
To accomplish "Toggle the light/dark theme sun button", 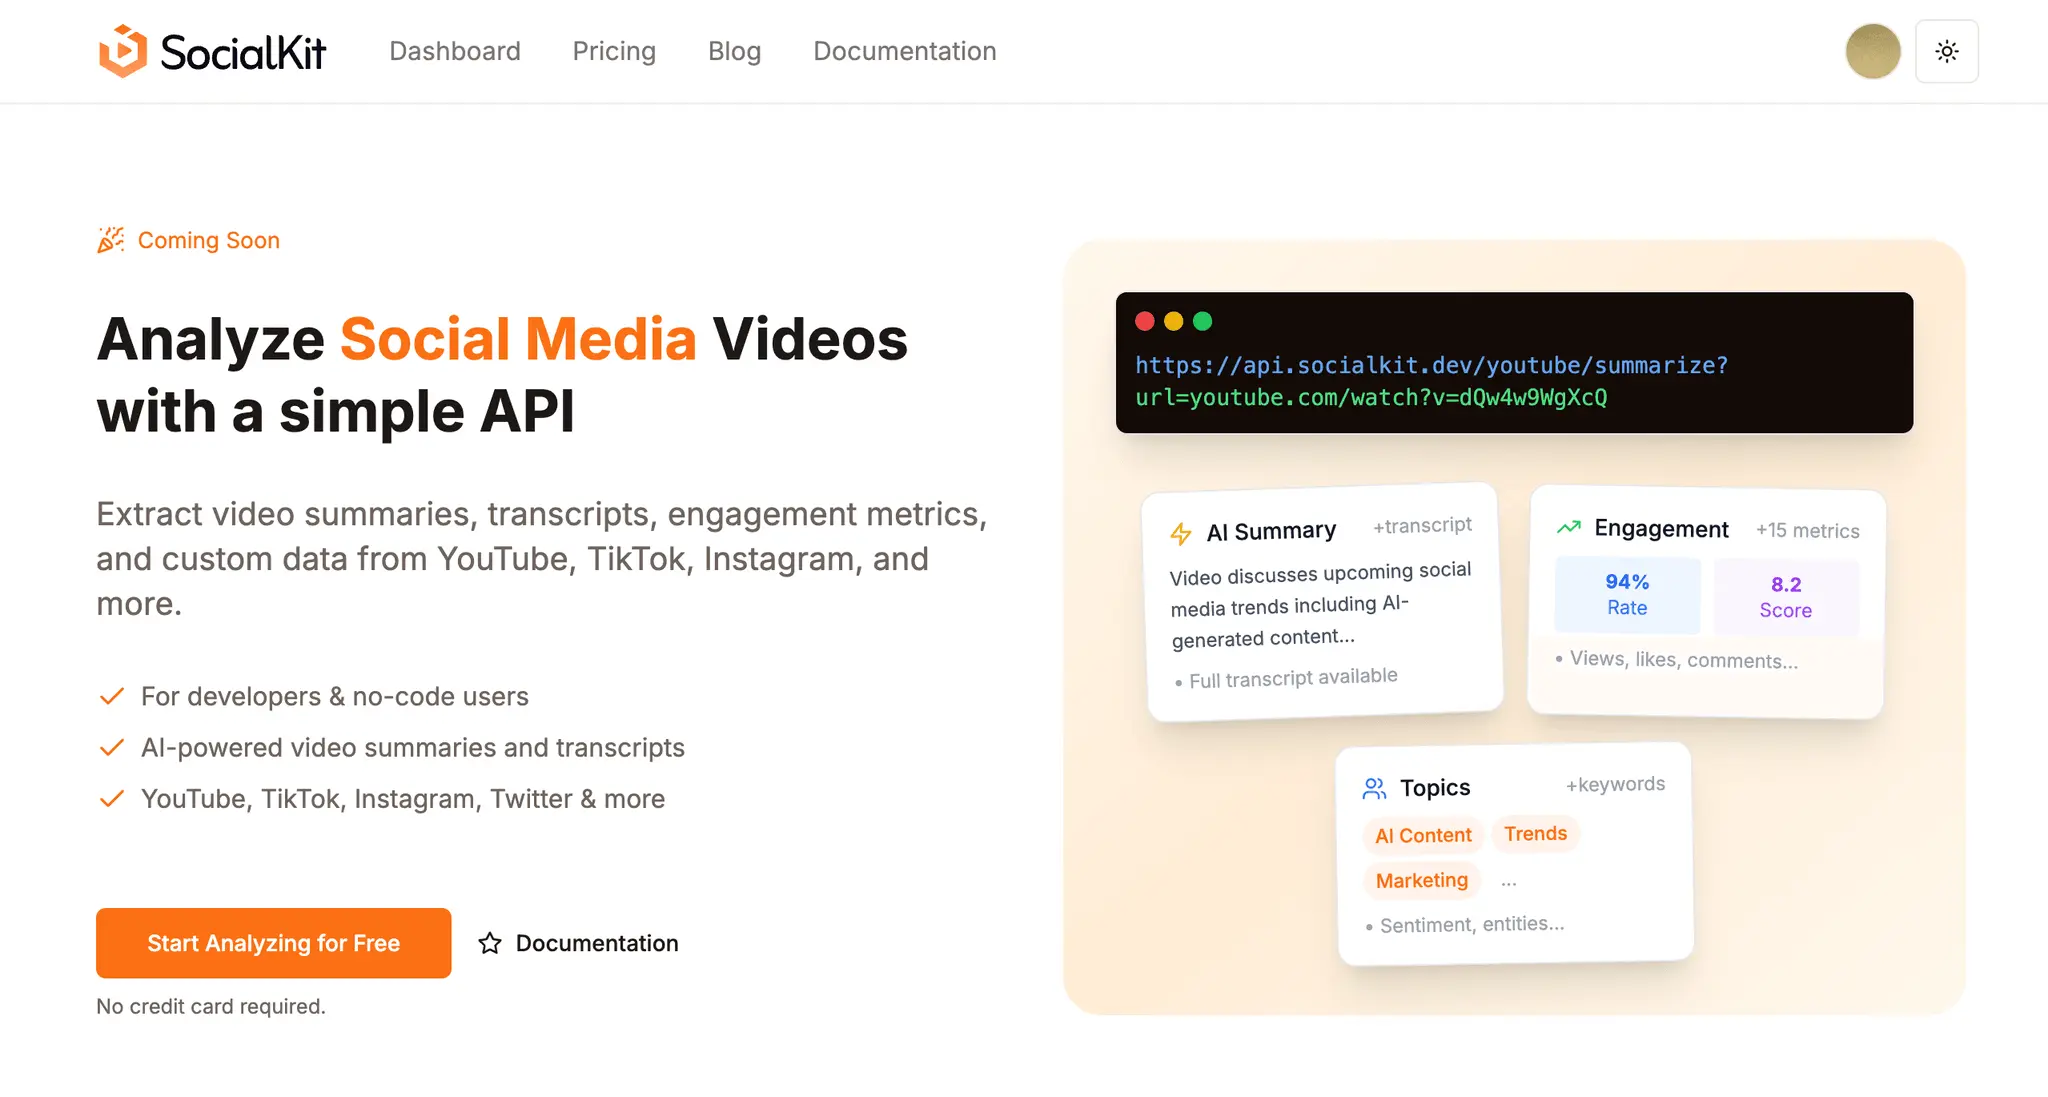I will tap(1946, 51).
